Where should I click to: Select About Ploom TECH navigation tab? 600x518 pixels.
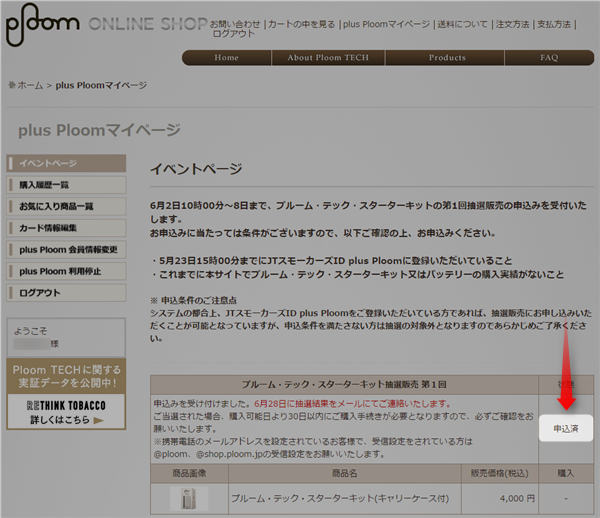click(x=328, y=58)
